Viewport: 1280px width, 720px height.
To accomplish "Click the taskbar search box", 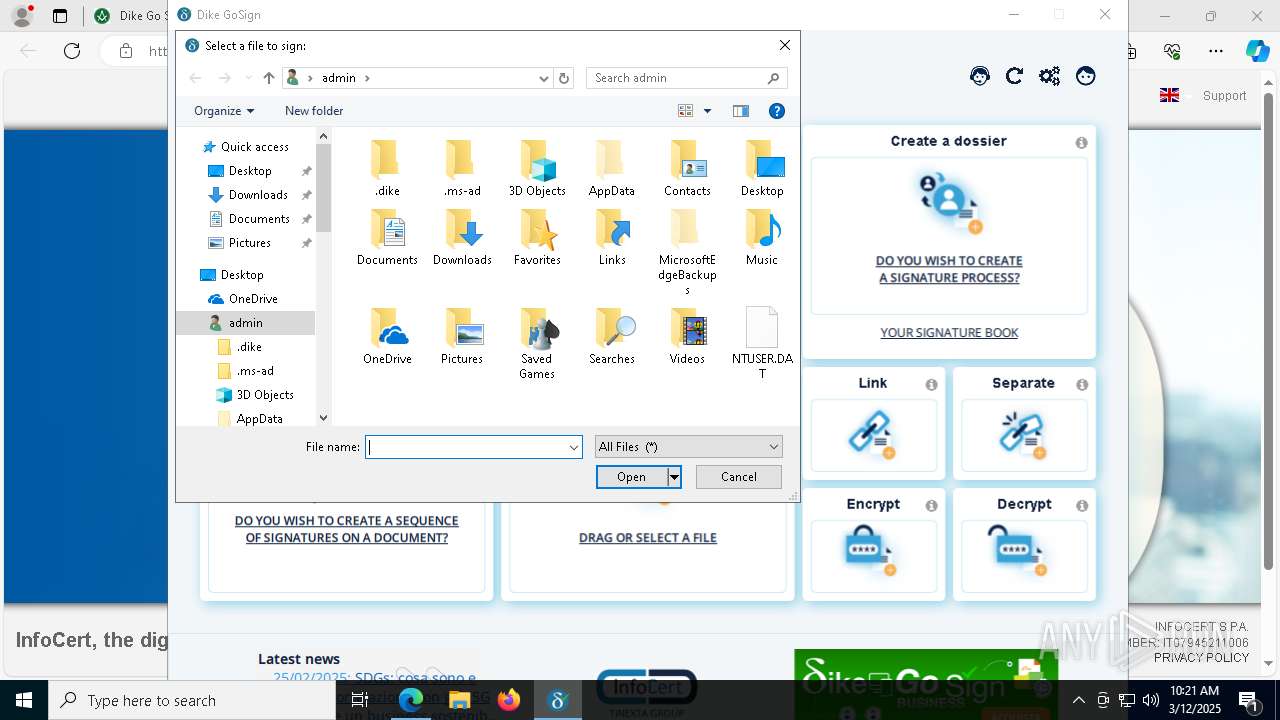I will coord(192,700).
